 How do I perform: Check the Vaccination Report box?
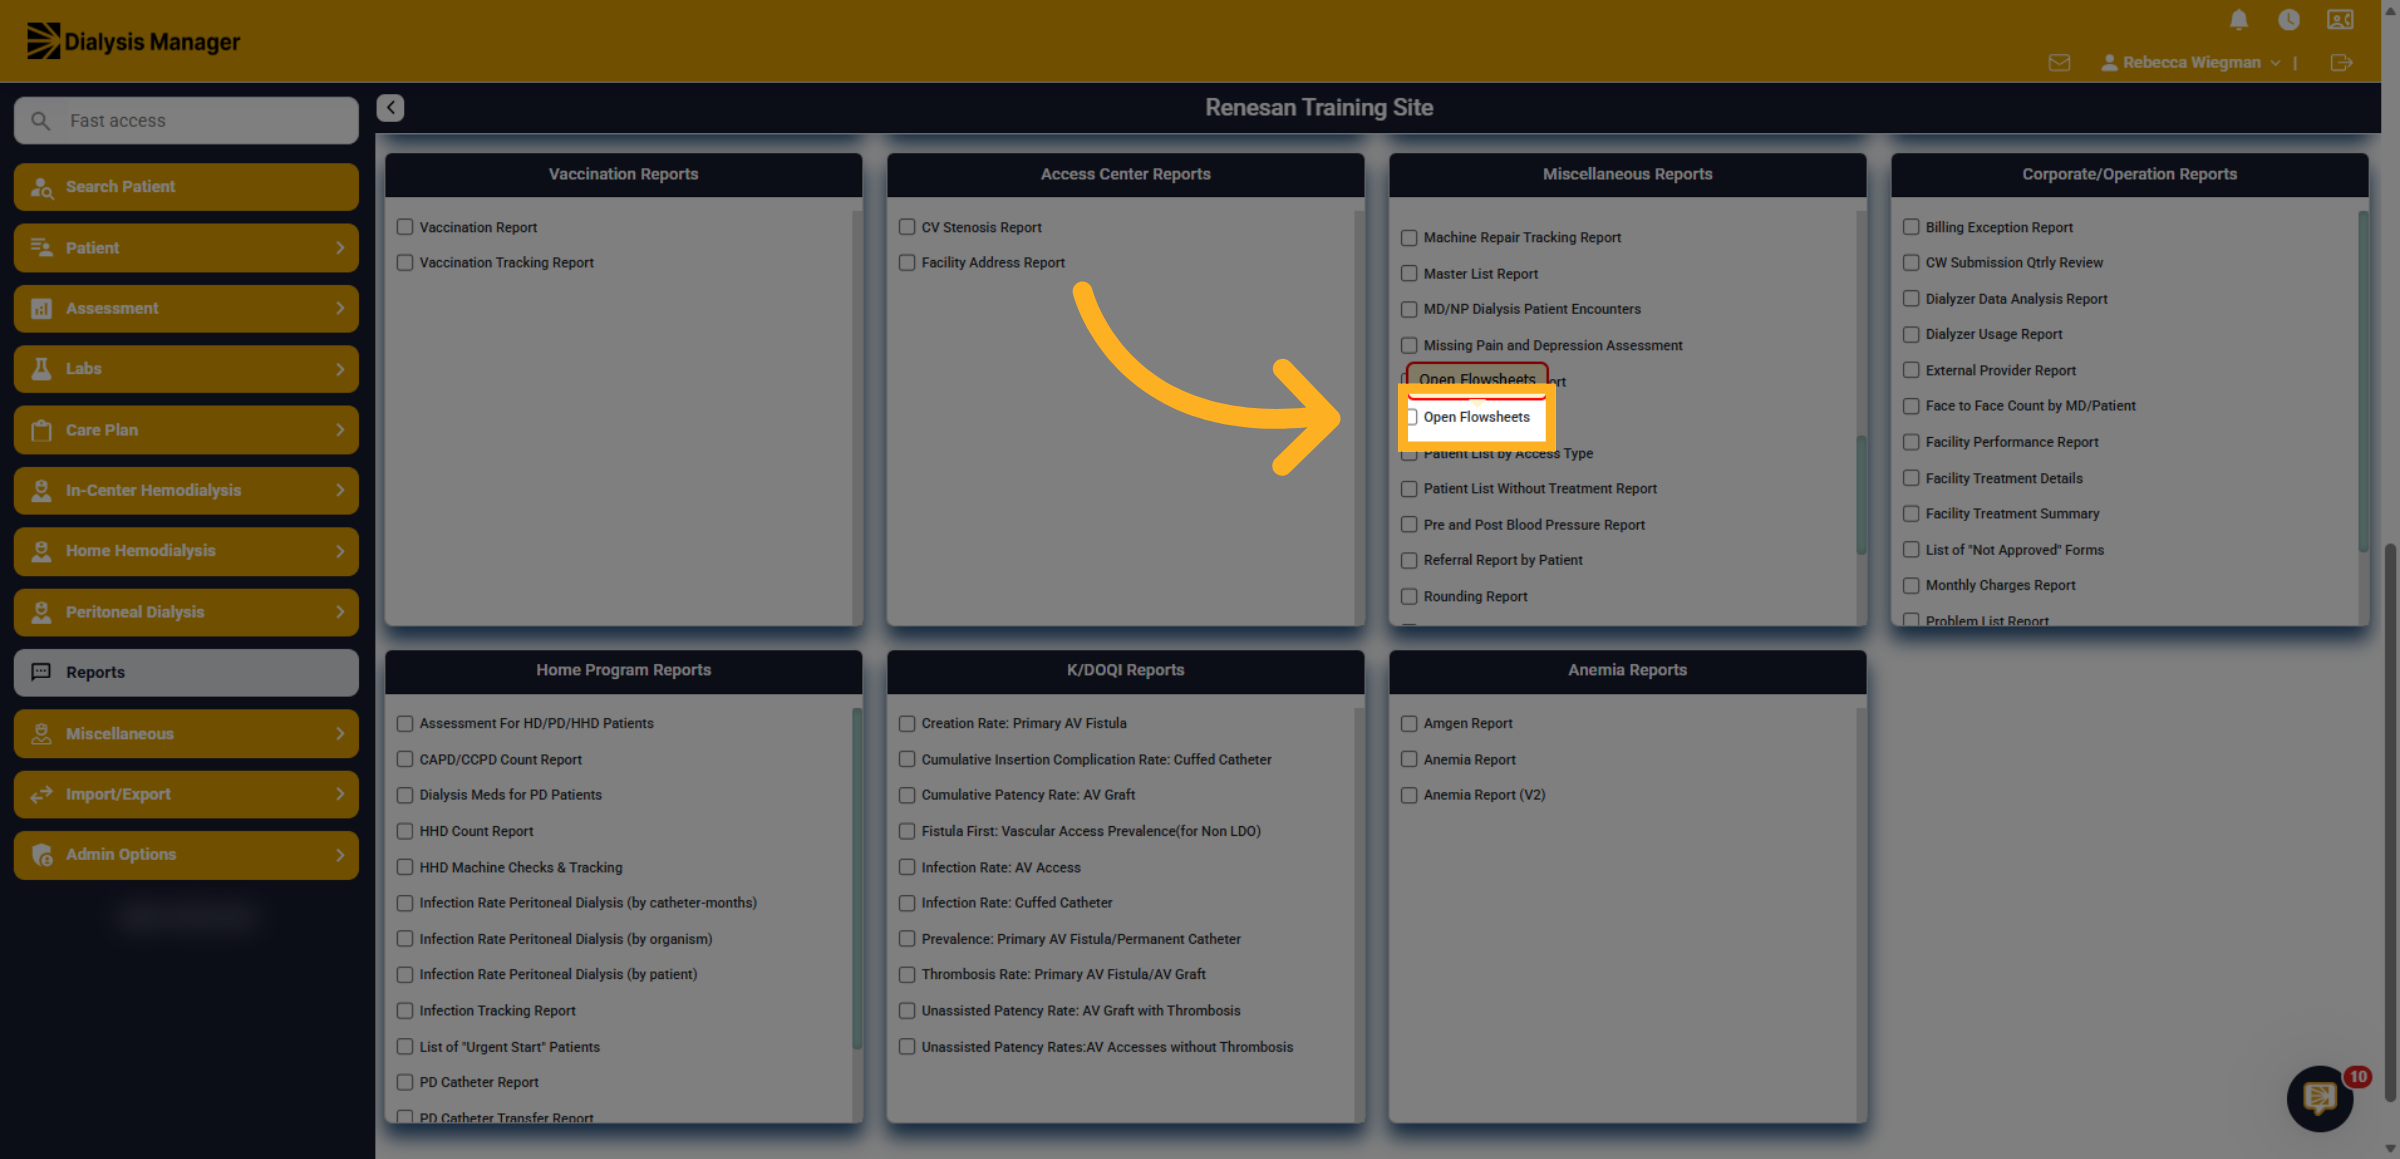coord(405,227)
